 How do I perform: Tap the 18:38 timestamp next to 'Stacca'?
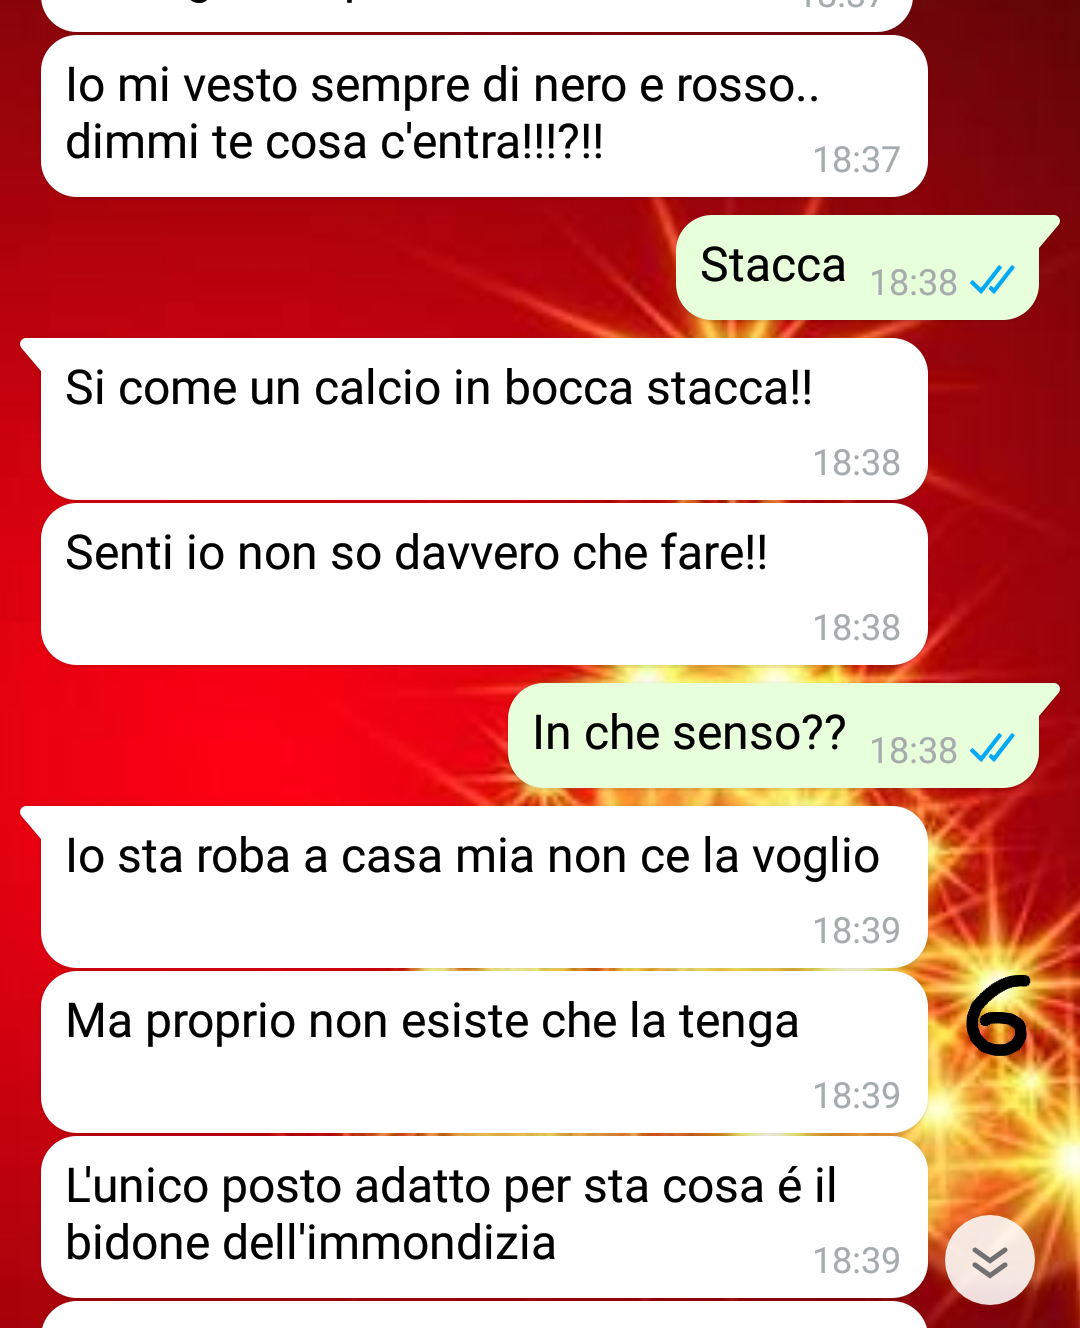[913, 283]
